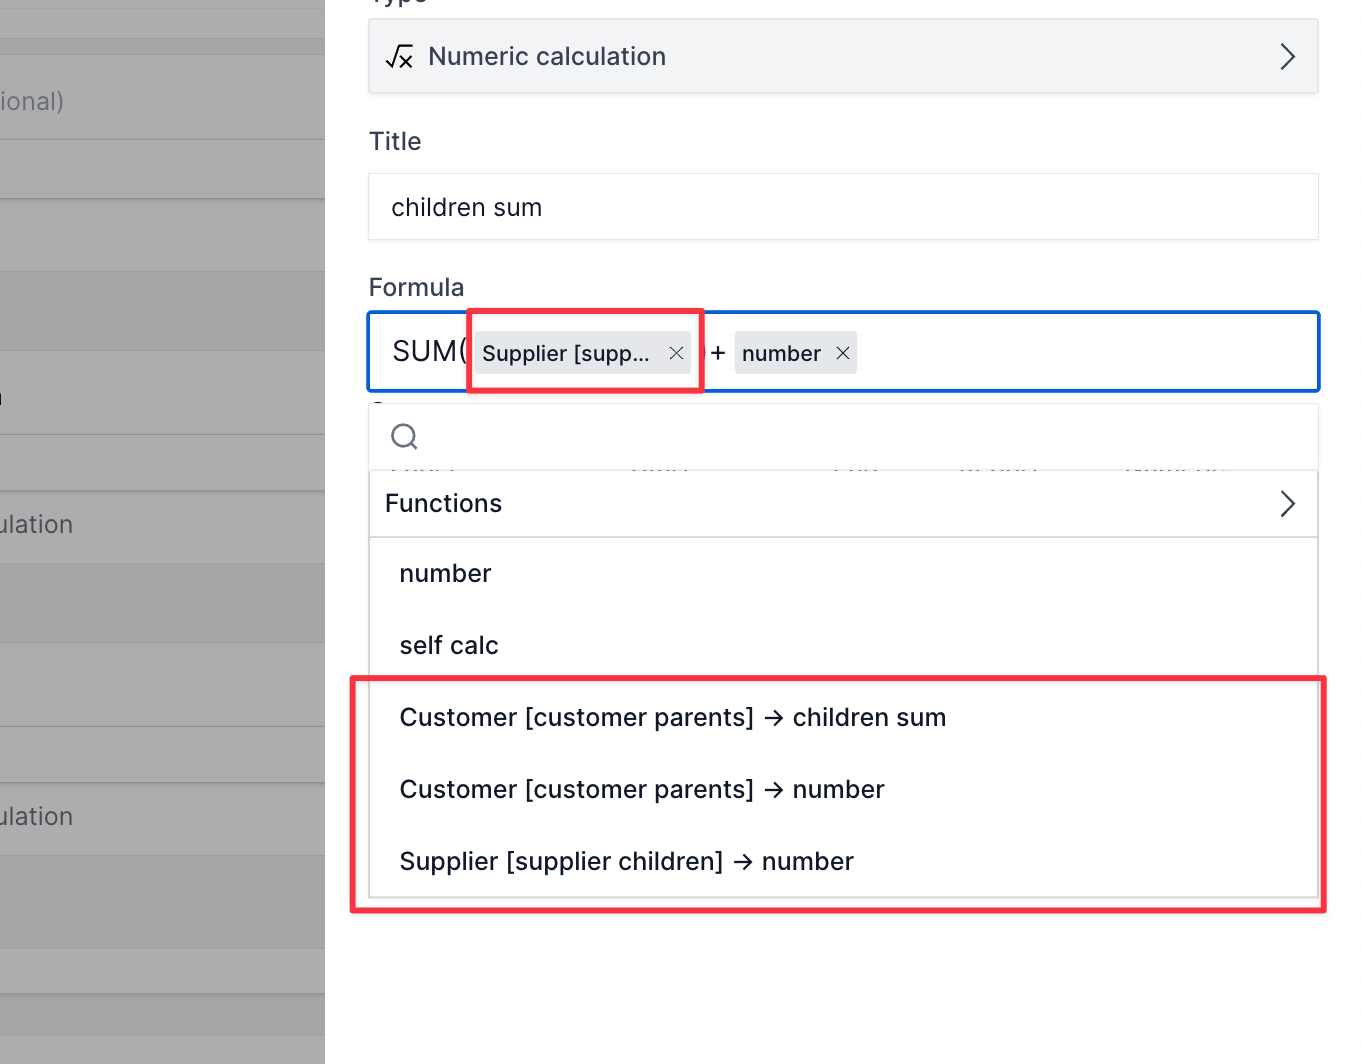Select Customer [customer parents] → number
This screenshot has height=1064, width=1362.
click(x=641, y=790)
